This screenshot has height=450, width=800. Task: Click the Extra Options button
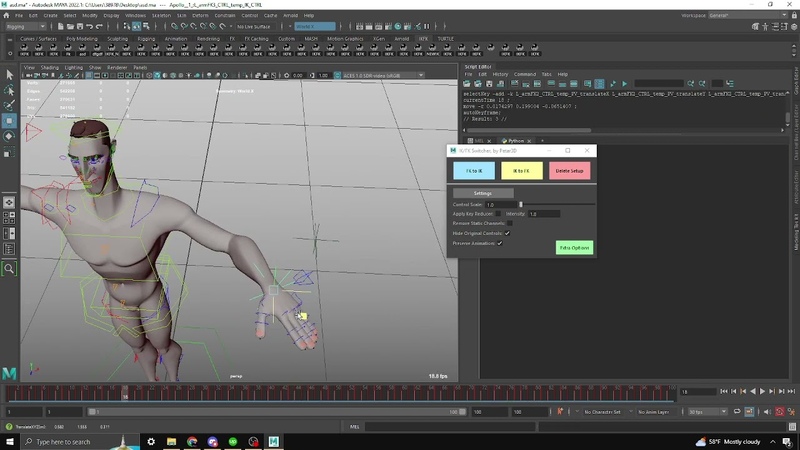tap(574, 248)
